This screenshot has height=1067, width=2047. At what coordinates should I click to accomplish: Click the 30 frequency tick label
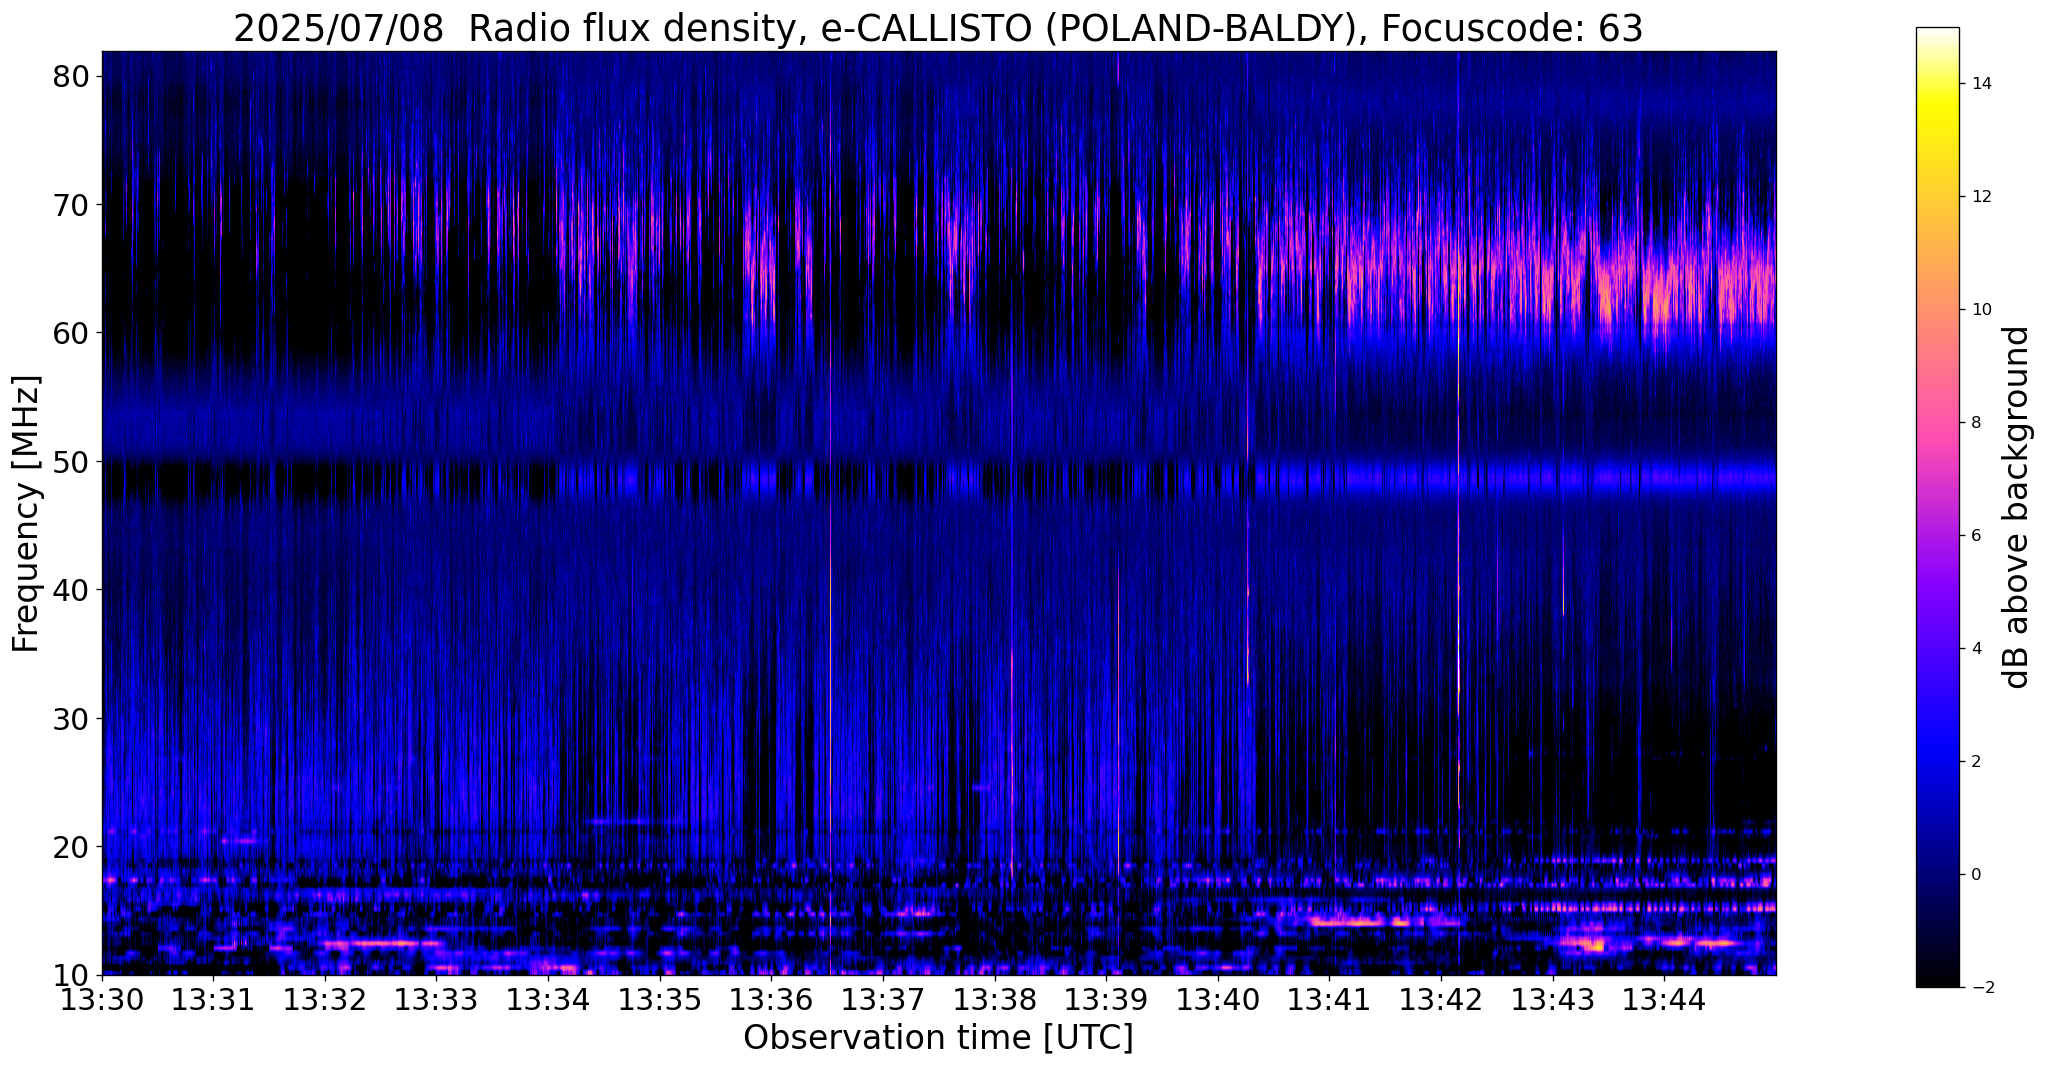pos(71,718)
